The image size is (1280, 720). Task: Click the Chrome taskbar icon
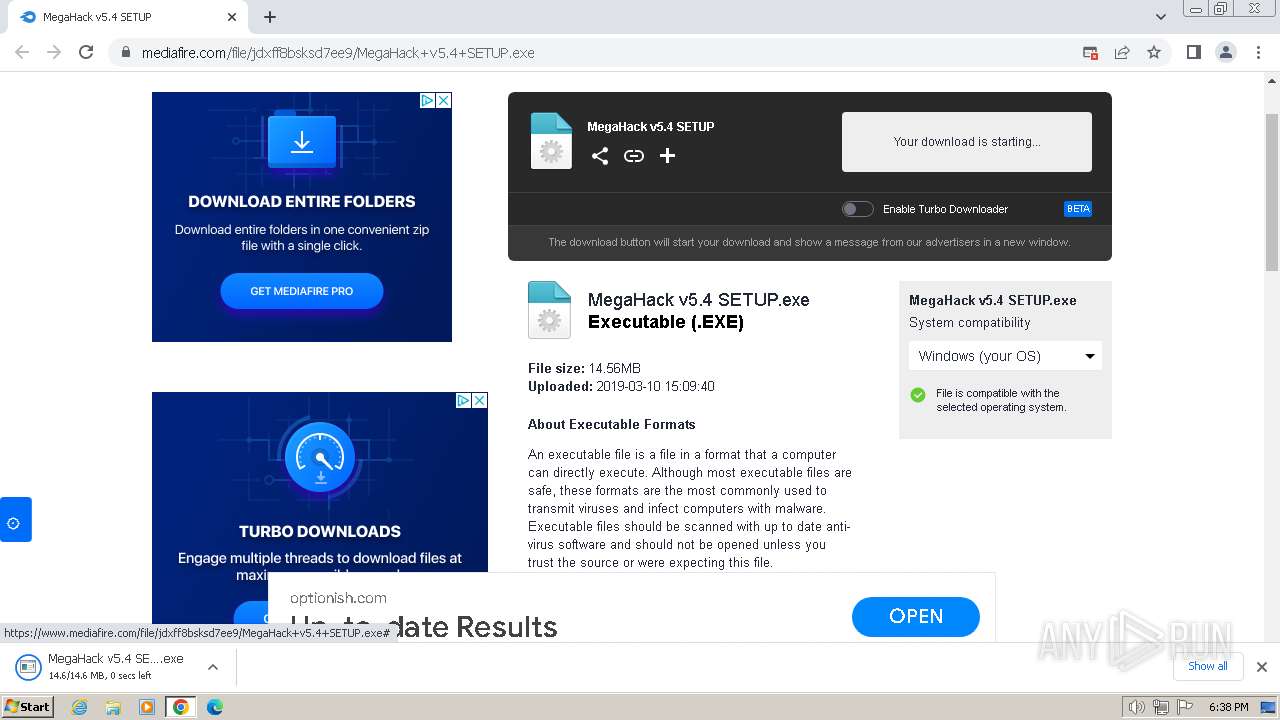181,707
